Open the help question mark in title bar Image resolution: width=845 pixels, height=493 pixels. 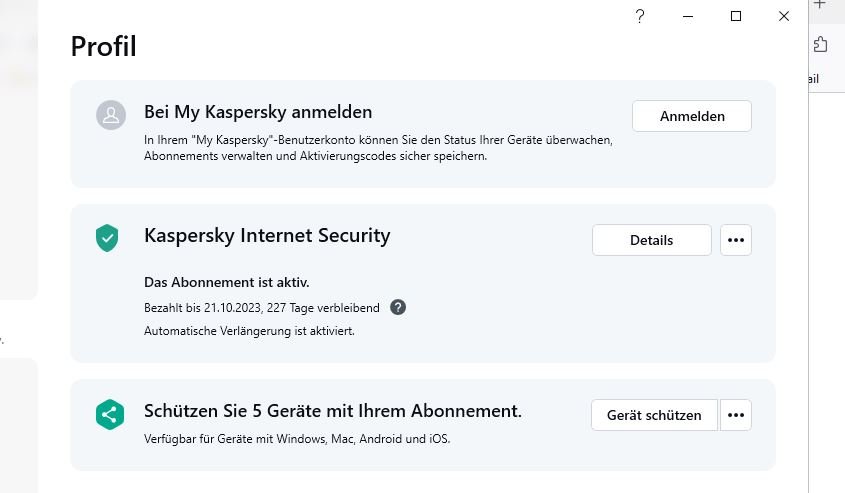pyautogui.click(x=640, y=16)
